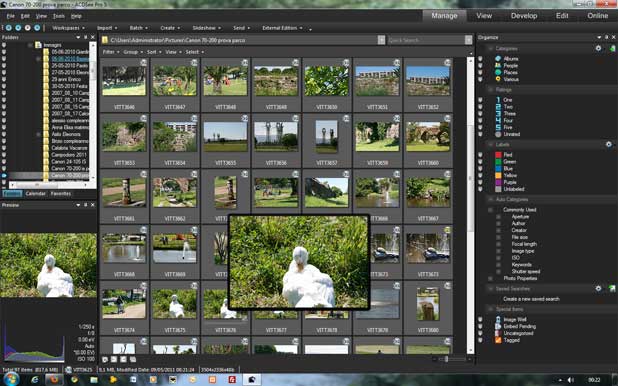Toggle Easy-Select marker for rating Two
Image resolution: width=618 pixels, height=386 pixels.
pos(480,107)
